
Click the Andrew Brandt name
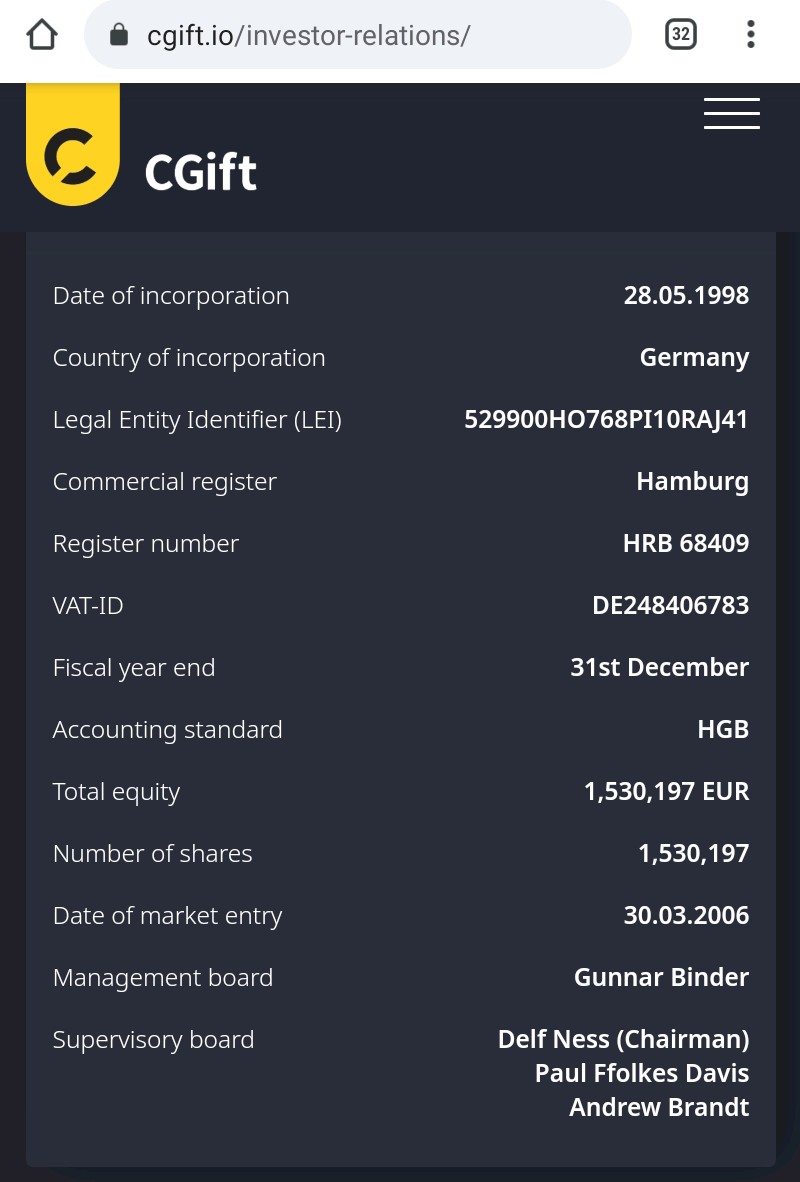point(659,1107)
